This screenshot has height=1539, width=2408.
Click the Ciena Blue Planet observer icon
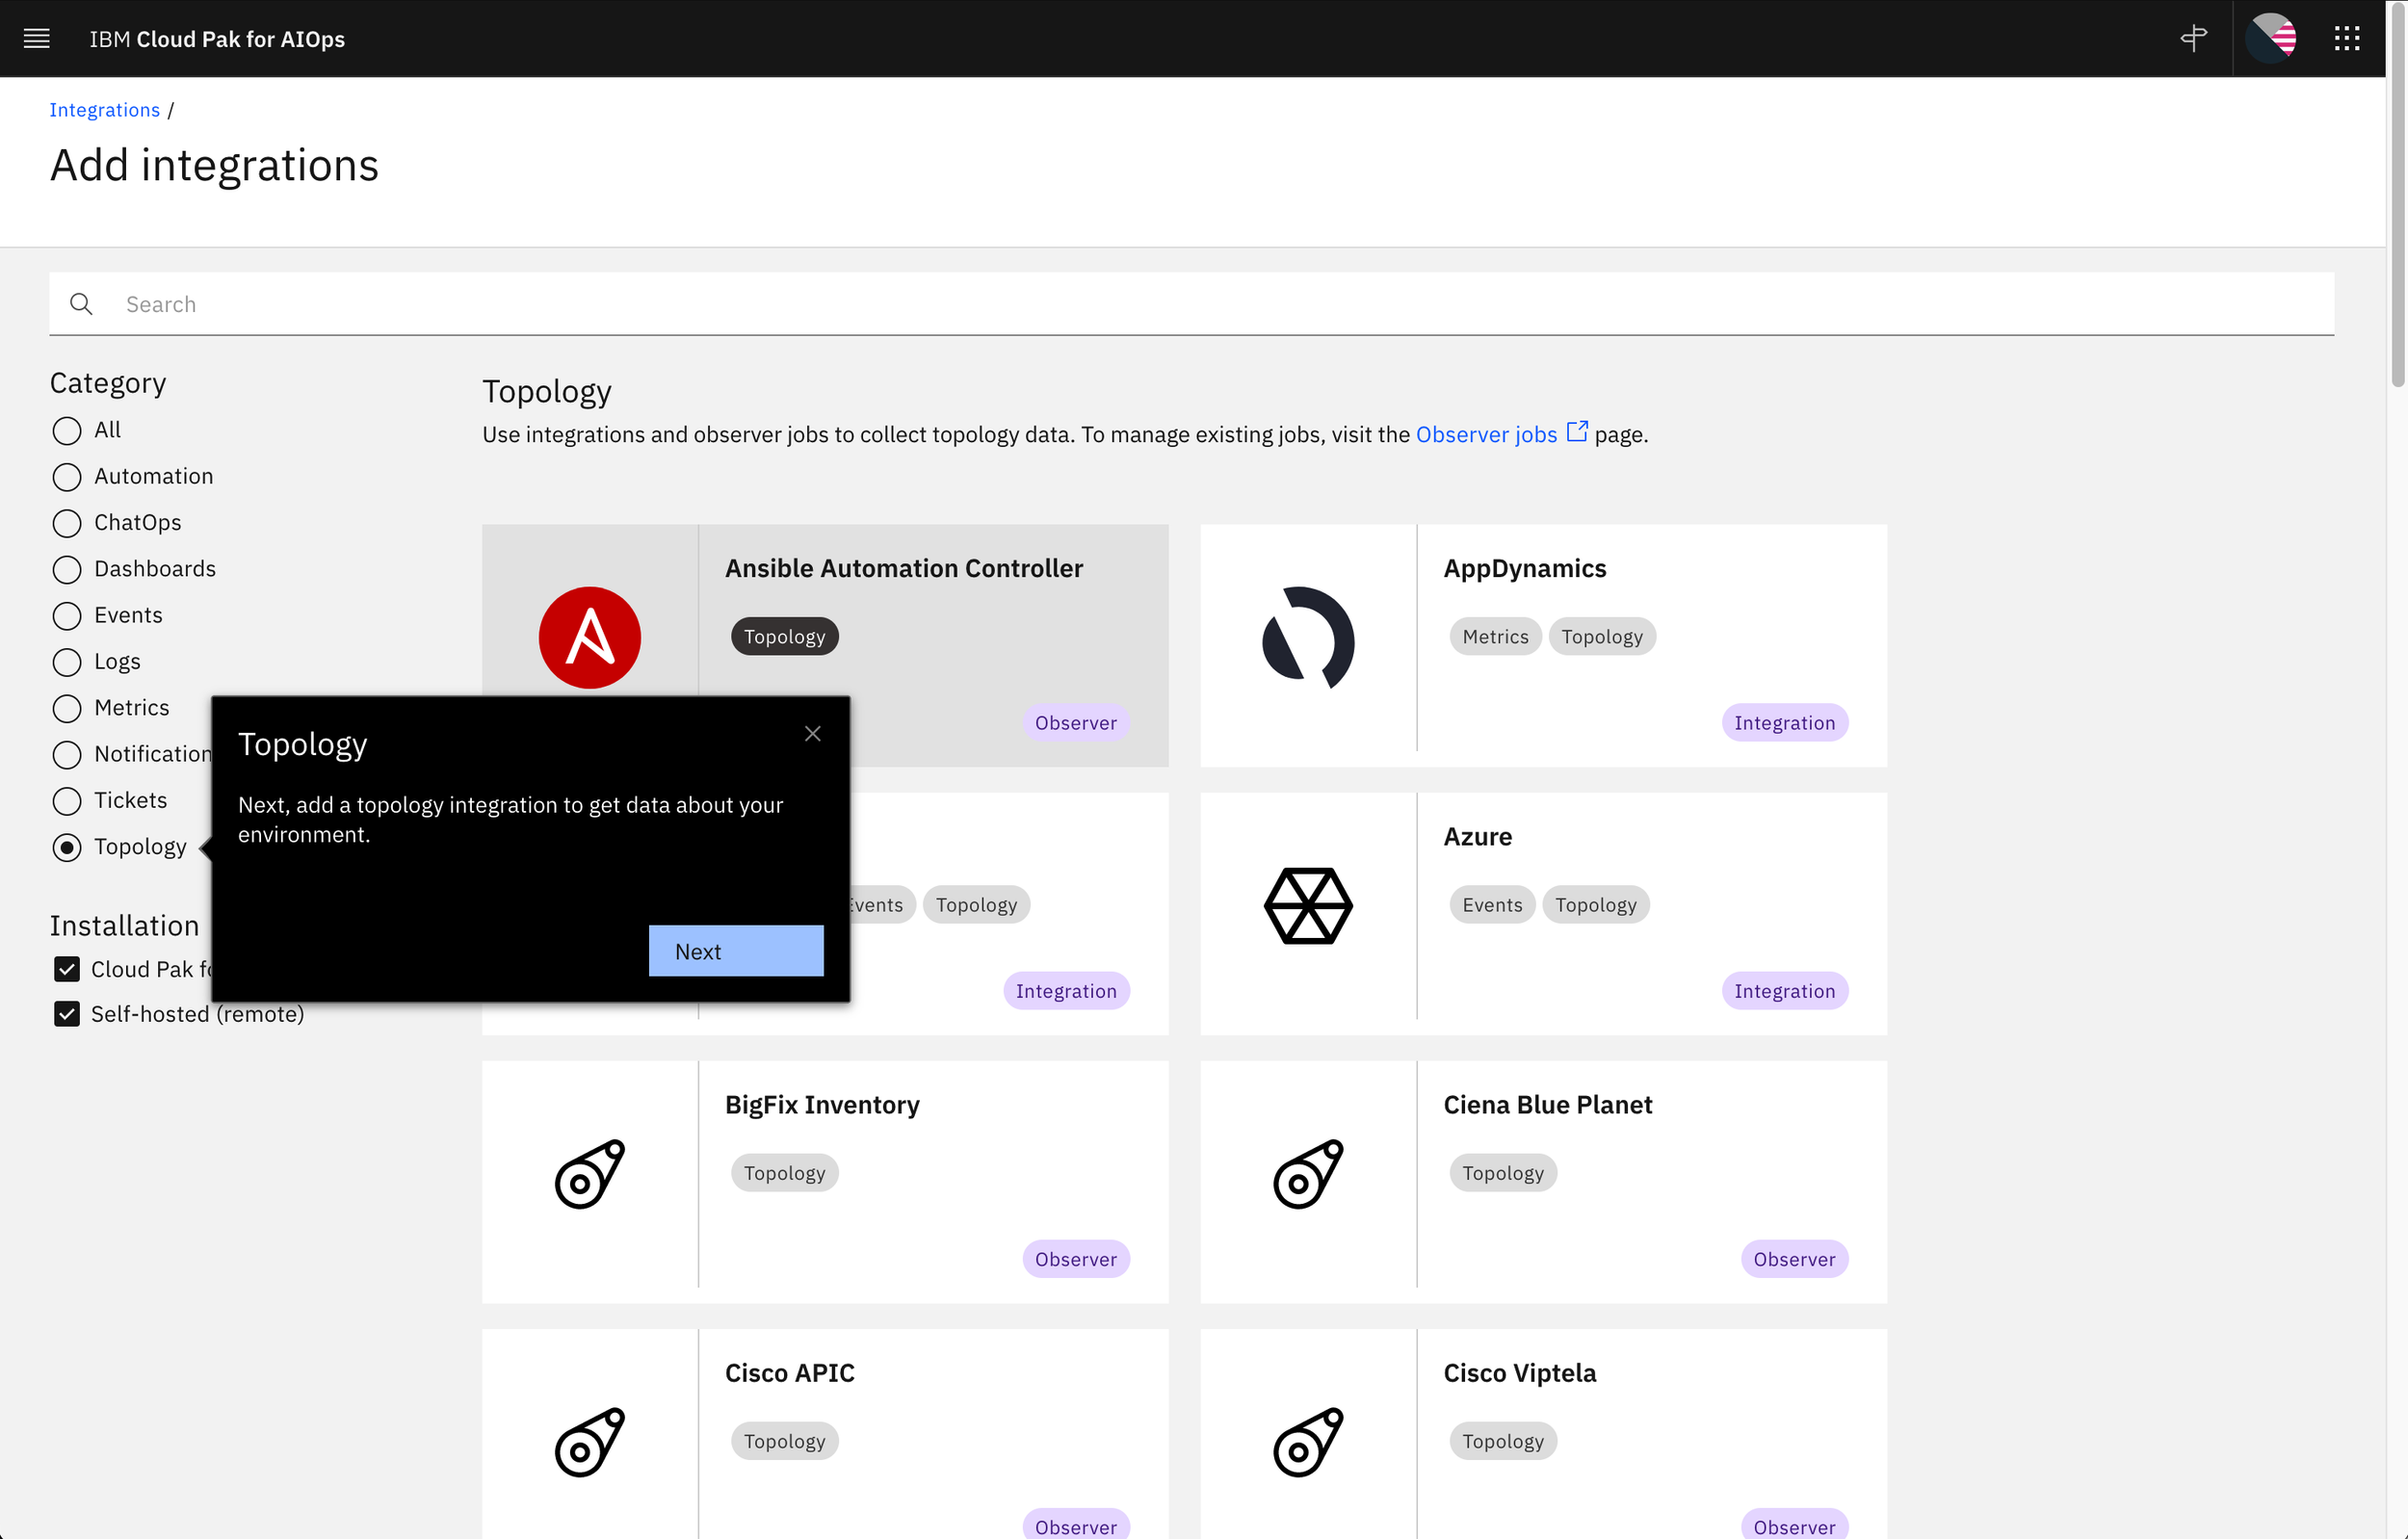tap(1308, 1174)
